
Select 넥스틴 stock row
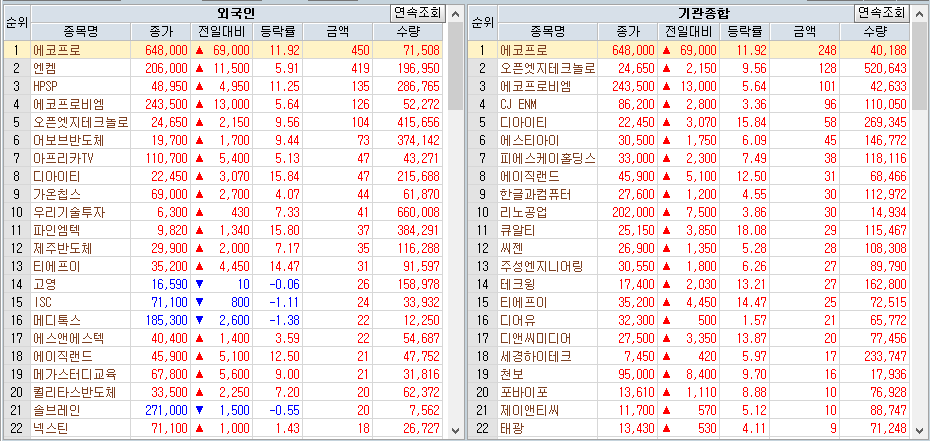(x=224, y=429)
